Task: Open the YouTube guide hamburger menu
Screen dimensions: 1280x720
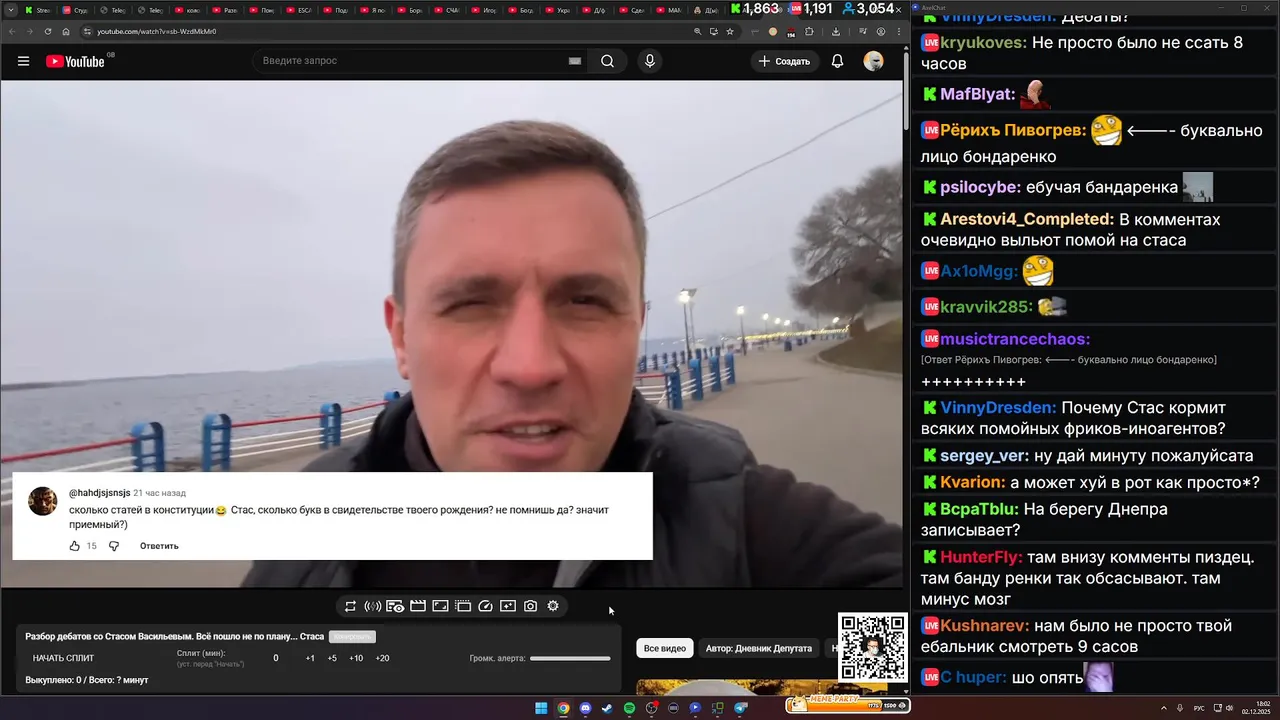Action: point(23,61)
